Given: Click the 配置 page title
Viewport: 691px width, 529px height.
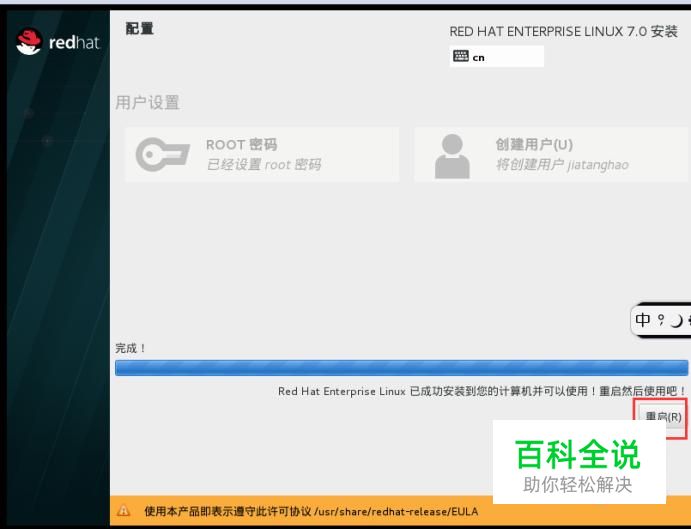Looking at the screenshot, I should tap(140, 29).
